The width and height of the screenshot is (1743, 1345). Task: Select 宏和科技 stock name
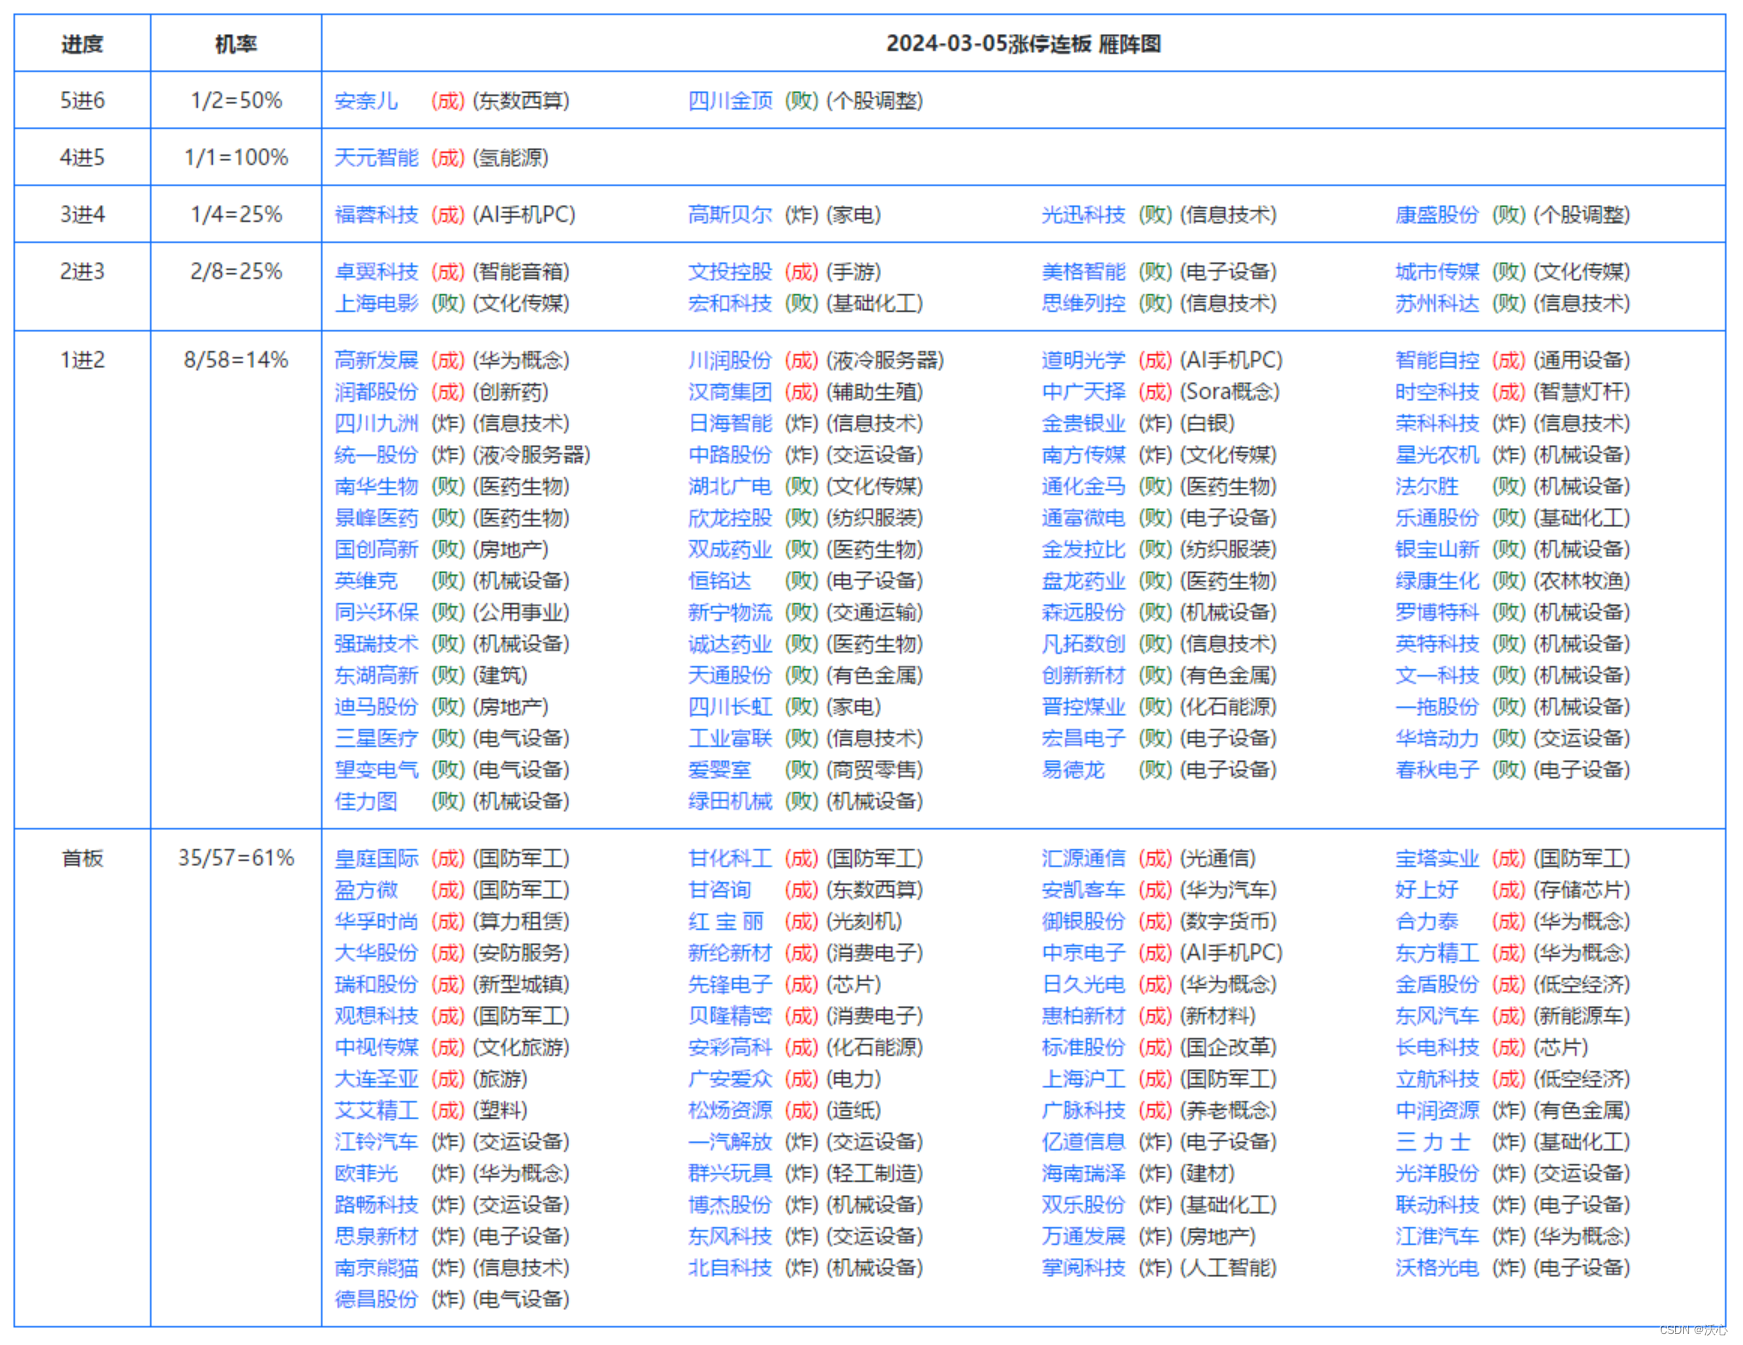[730, 303]
